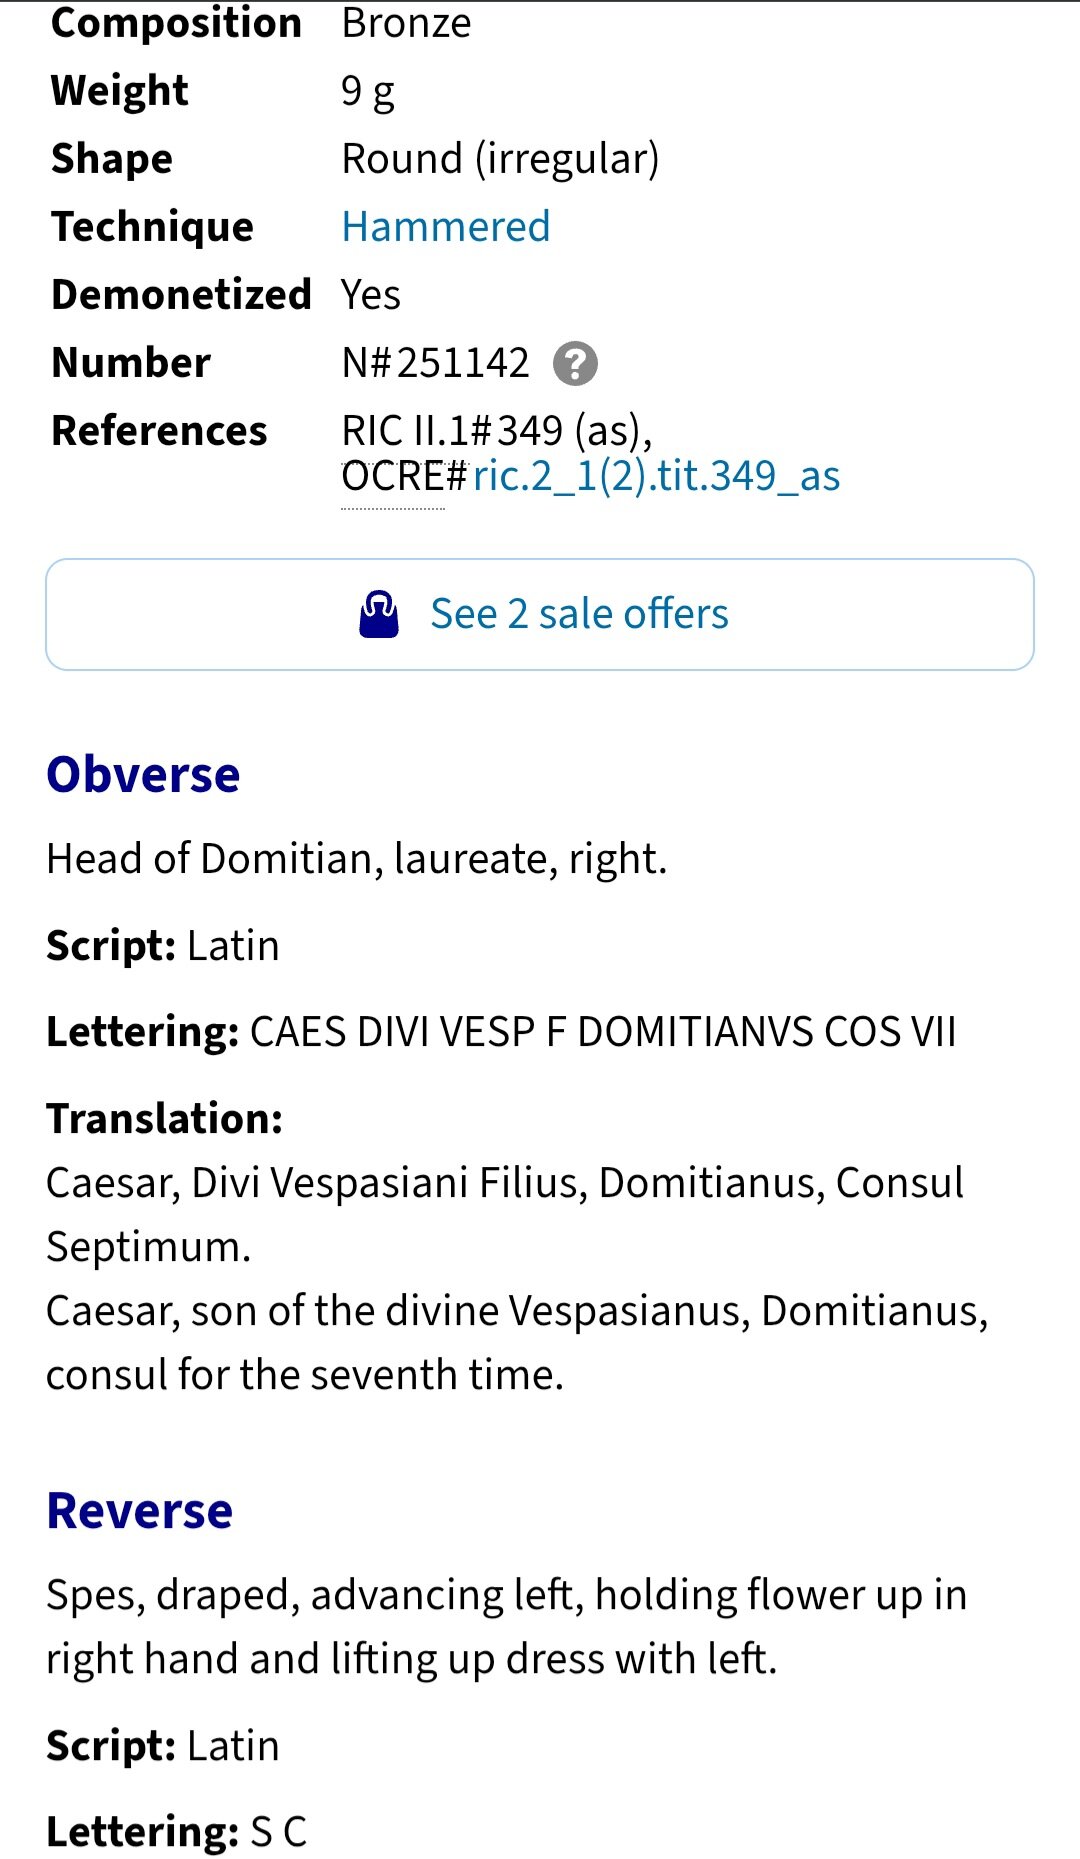
Task: Click the Spes, draped reverse description
Action: click(507, 1627)
